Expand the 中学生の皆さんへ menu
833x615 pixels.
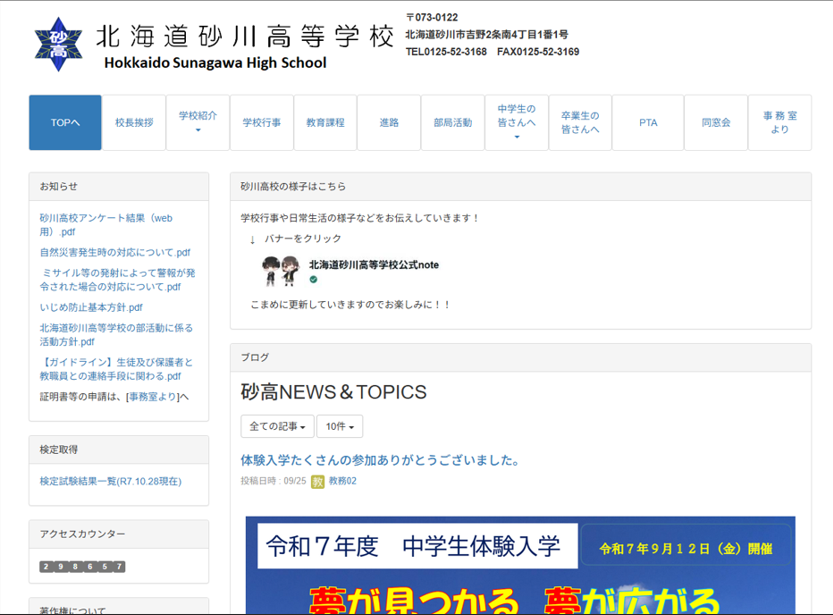tap(516, 122)
